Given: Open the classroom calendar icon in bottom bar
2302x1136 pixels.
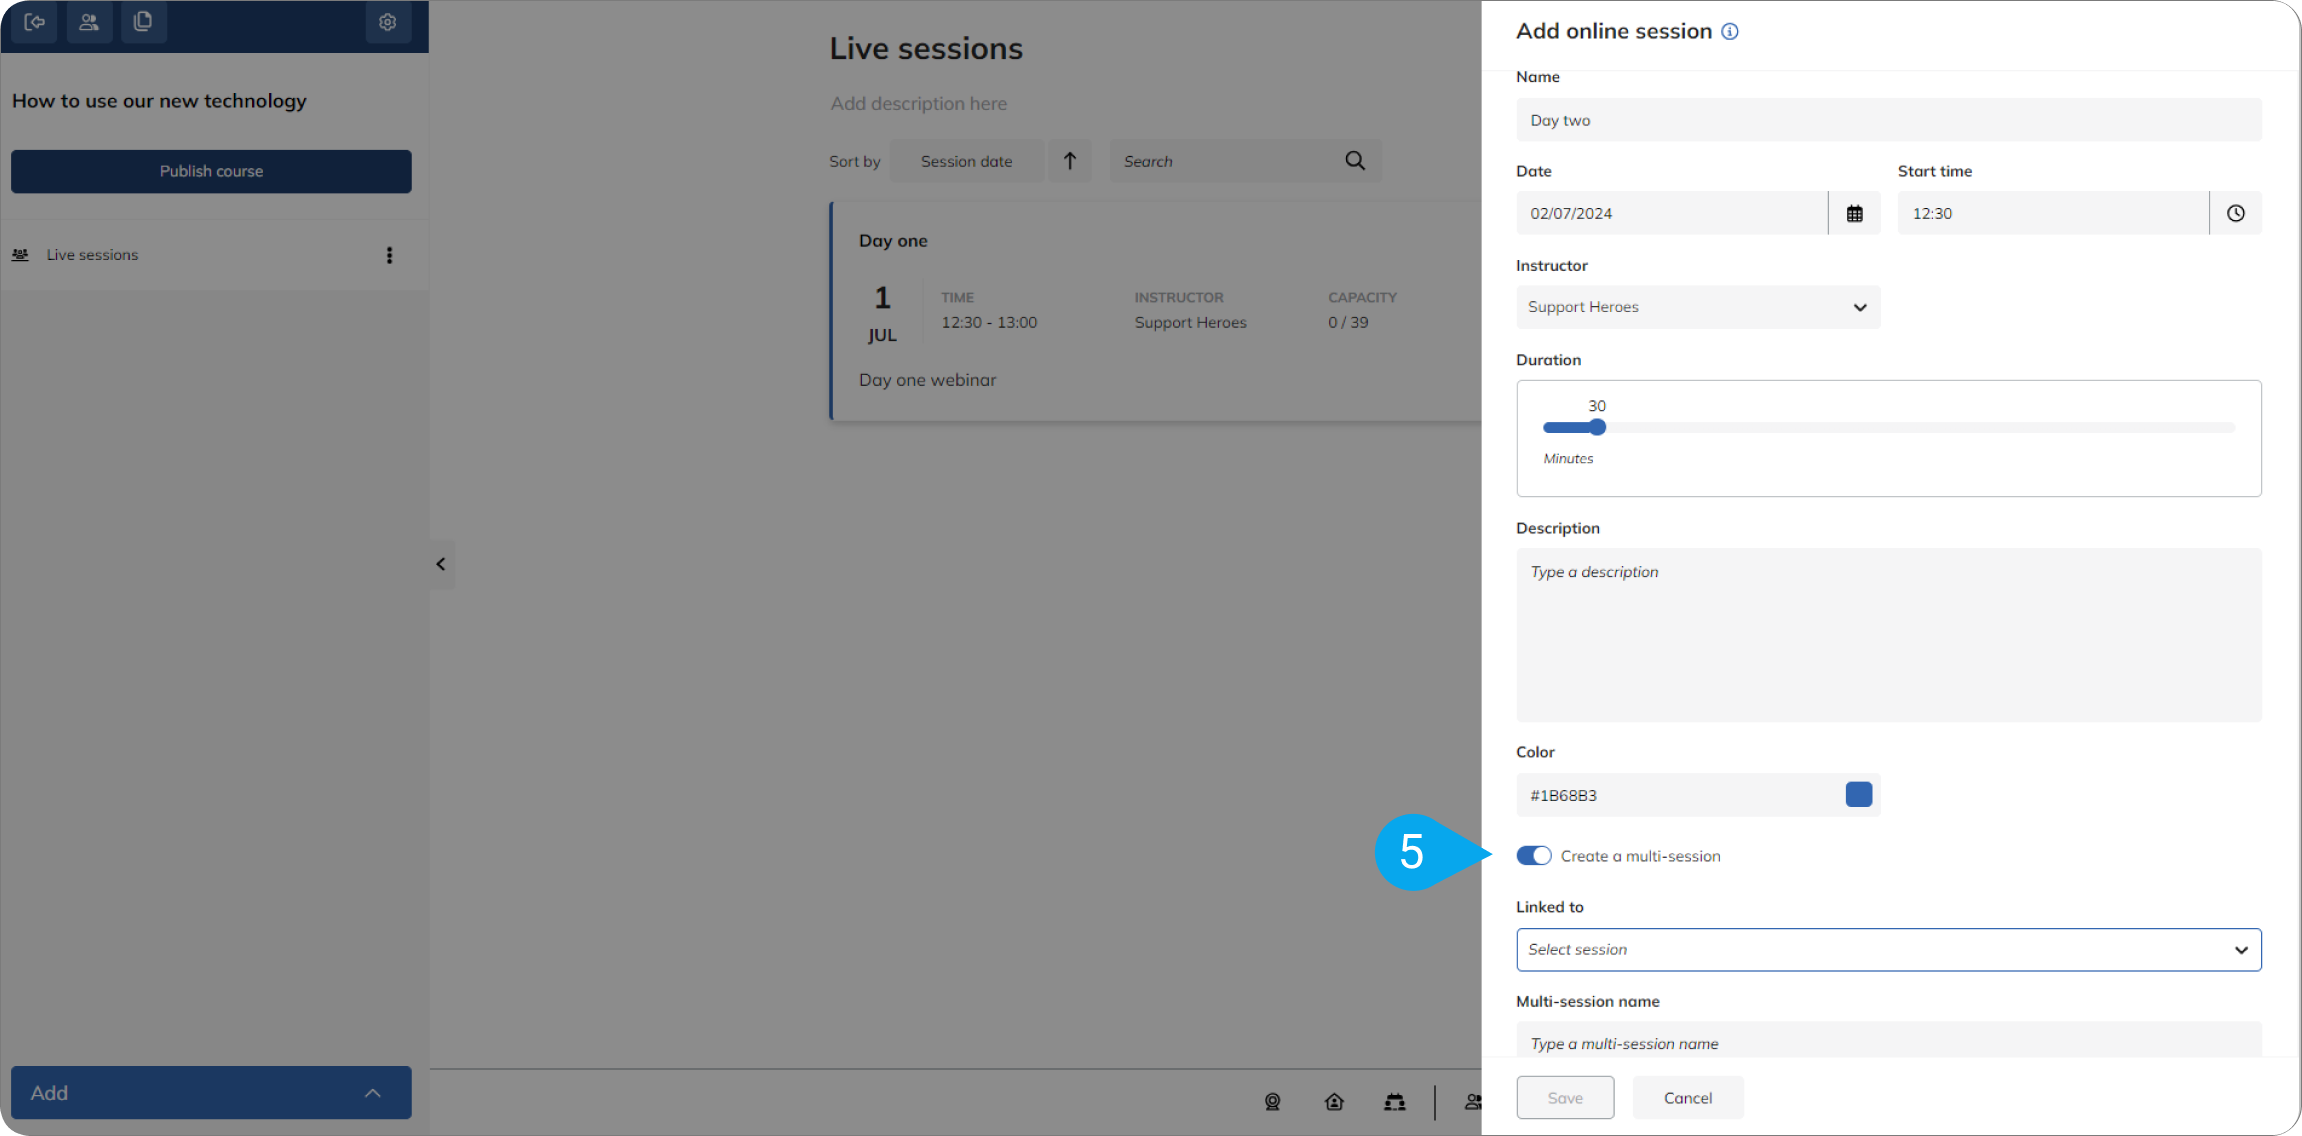Looking at the screenshot, I should (1396, 1102).
